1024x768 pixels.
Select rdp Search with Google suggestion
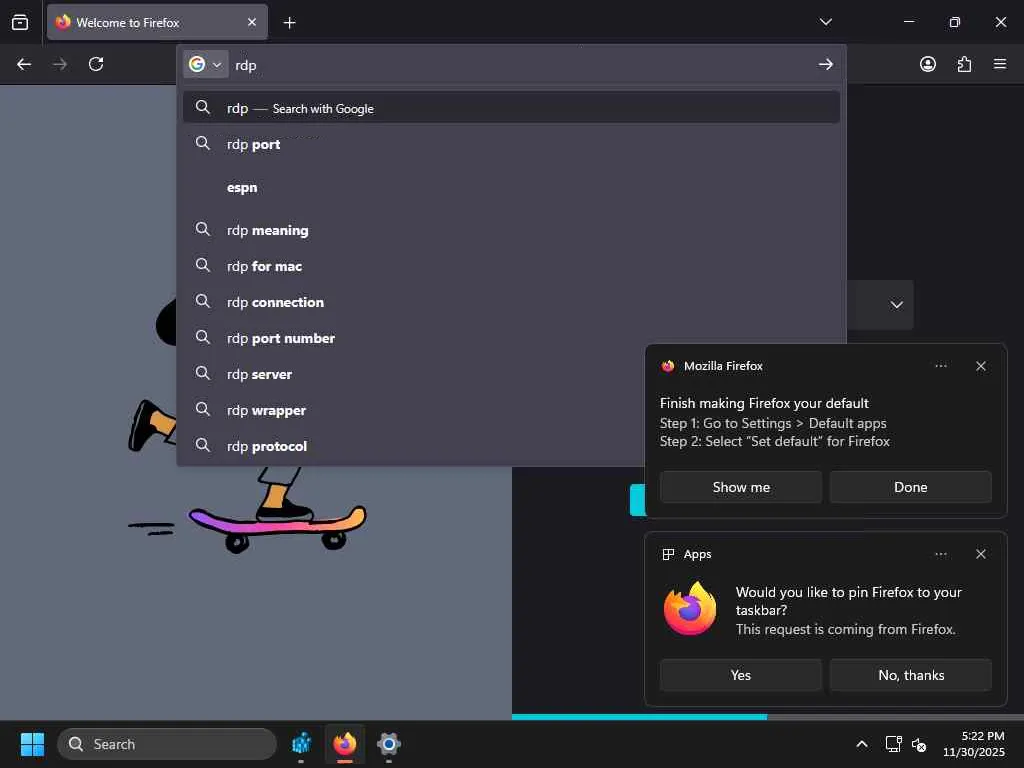[x=511, y=108]
